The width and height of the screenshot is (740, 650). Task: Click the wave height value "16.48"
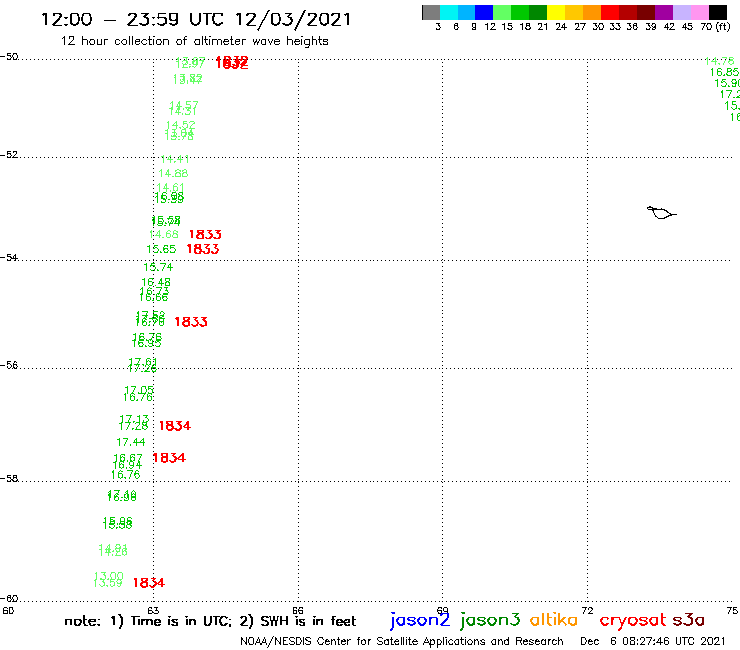point(156,282)
